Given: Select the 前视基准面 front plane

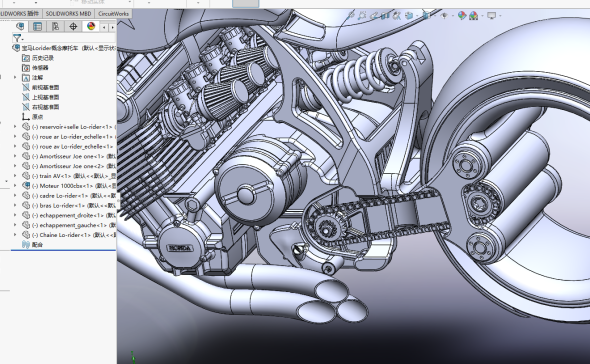Looking at the screenshot, I should (41, 87).
